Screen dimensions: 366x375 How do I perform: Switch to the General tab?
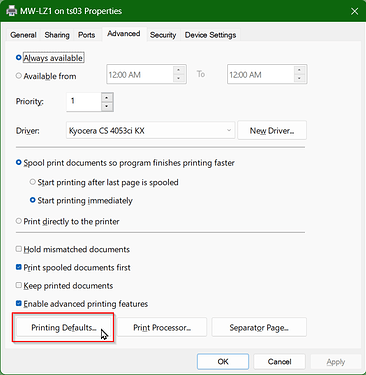pyautogui.click(x=23, y=35)
